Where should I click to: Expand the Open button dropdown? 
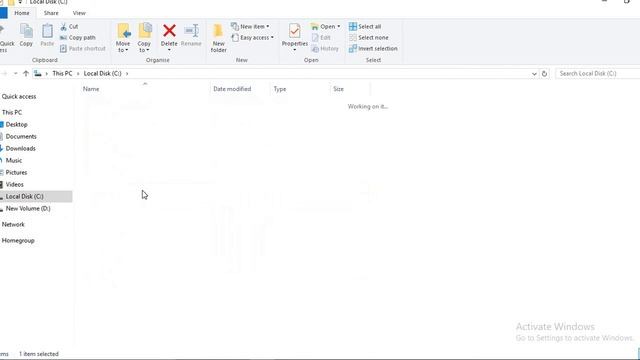[338, 27]
